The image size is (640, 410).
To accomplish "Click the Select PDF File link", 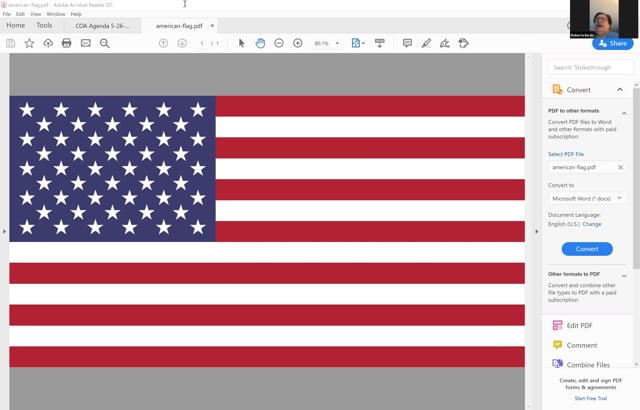I will click(566, 154).
